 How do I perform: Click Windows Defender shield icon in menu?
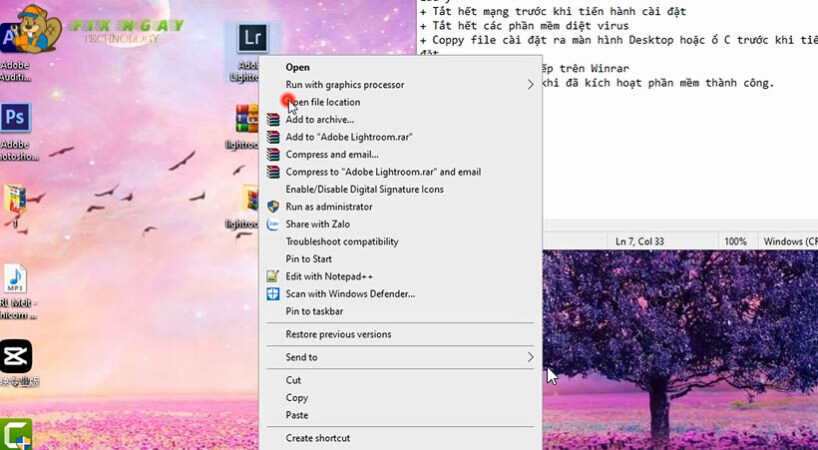[x=273, y=294]
